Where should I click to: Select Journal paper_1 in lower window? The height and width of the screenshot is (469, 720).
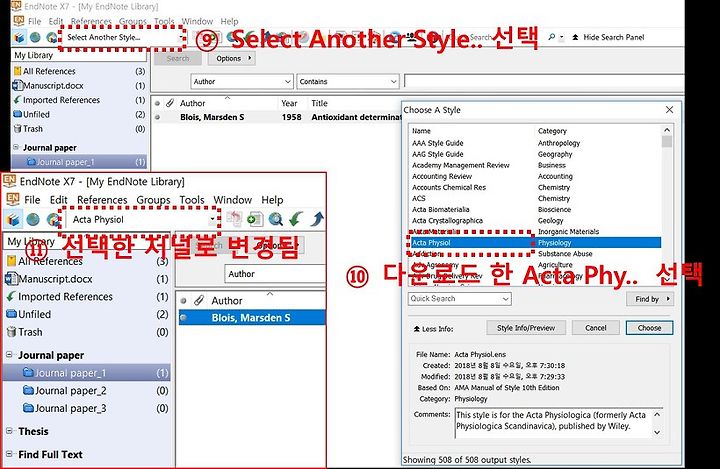tap(86, 373)
